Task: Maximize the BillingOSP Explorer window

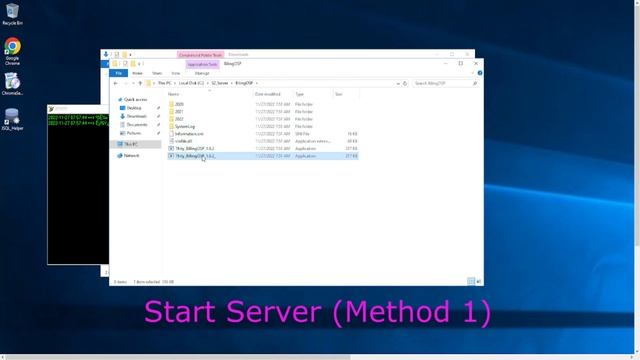Action: pos(460,64)
